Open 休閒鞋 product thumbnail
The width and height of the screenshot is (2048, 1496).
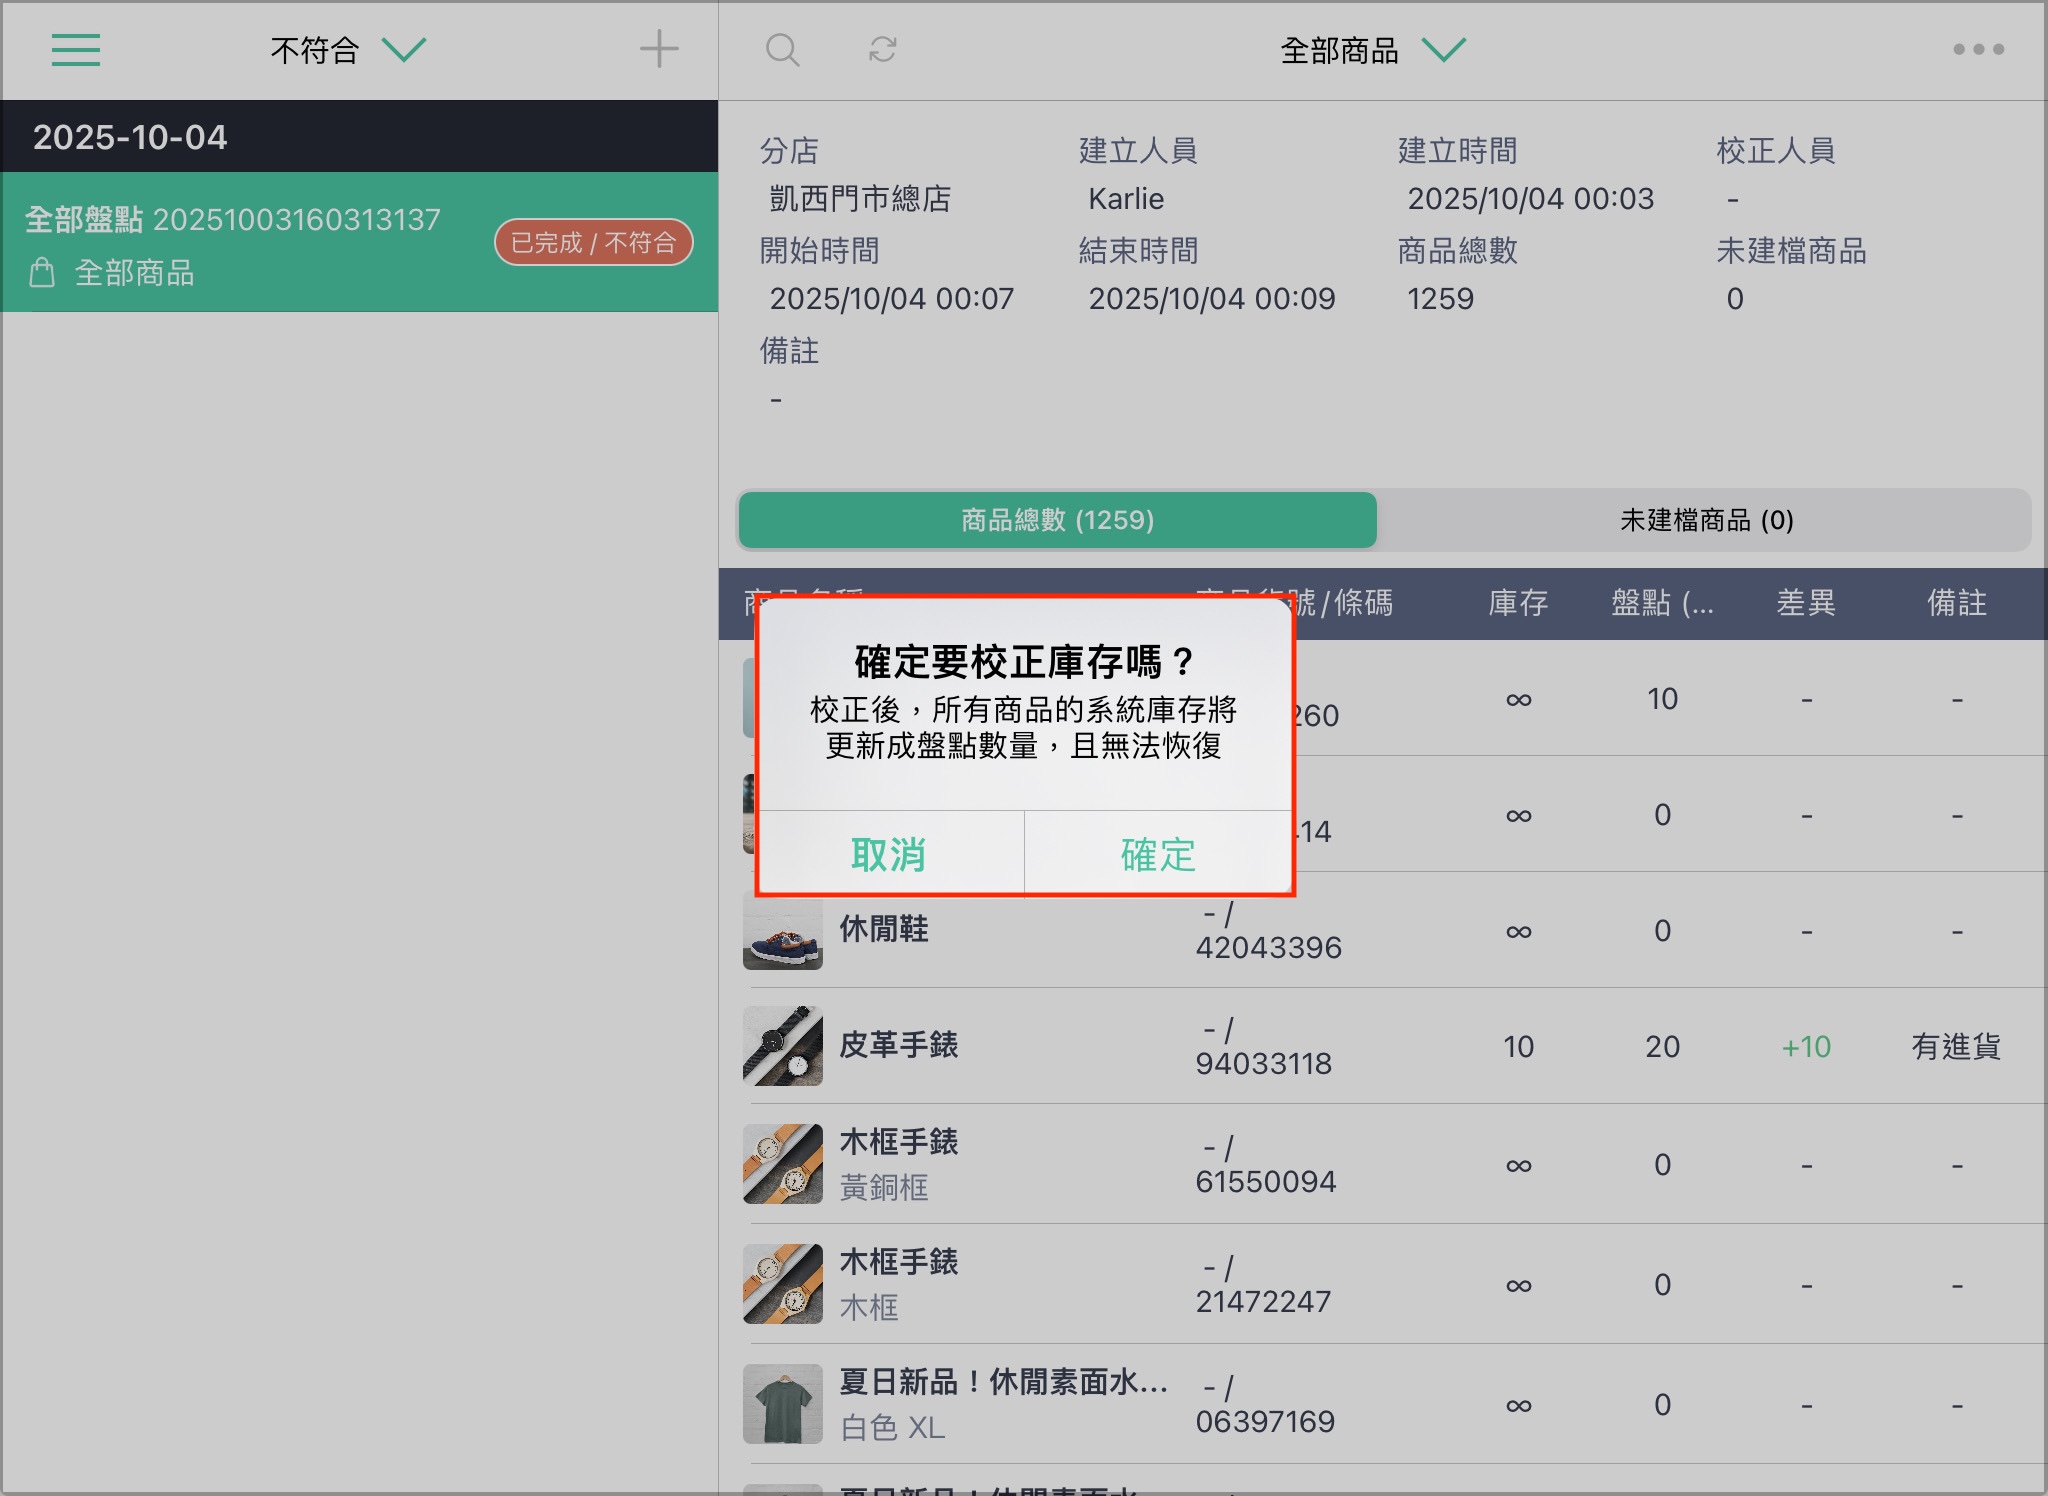(x=782, y=931)
